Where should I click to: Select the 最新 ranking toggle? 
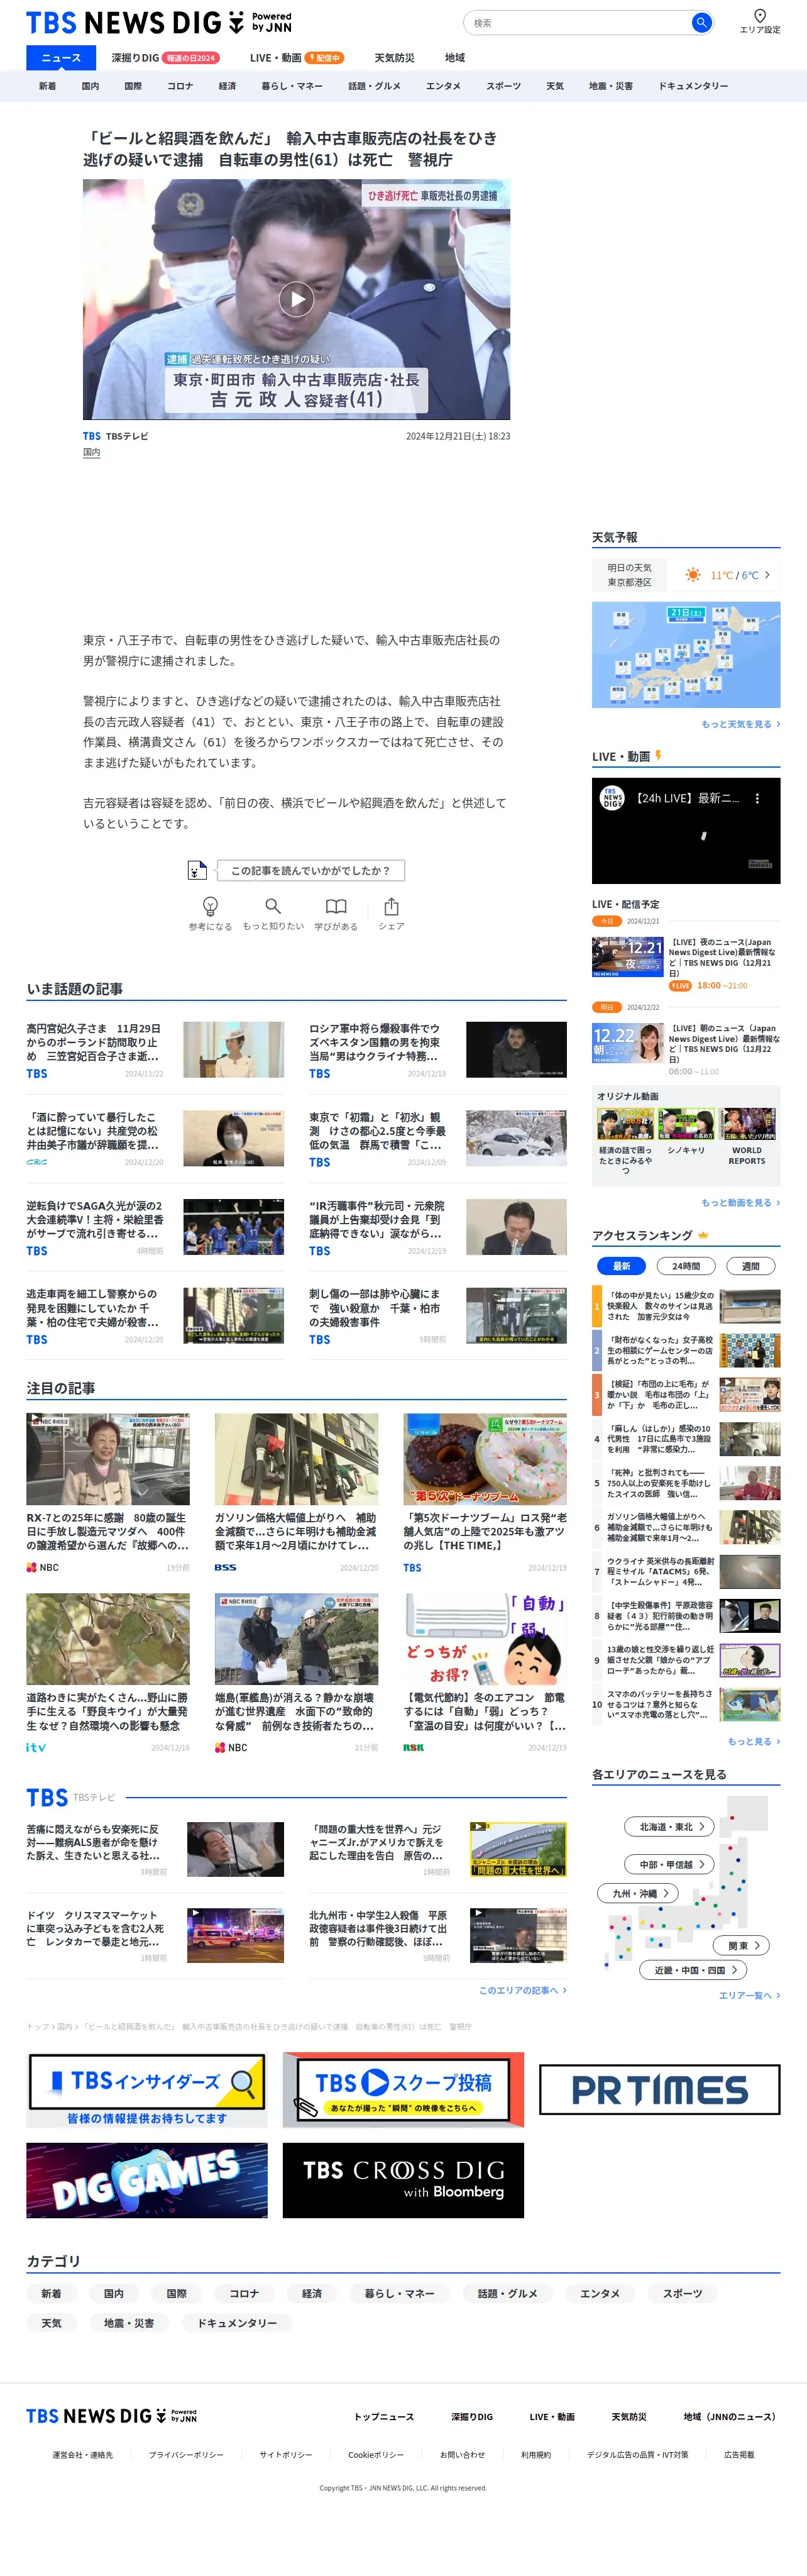click(x=621, y=1266)
